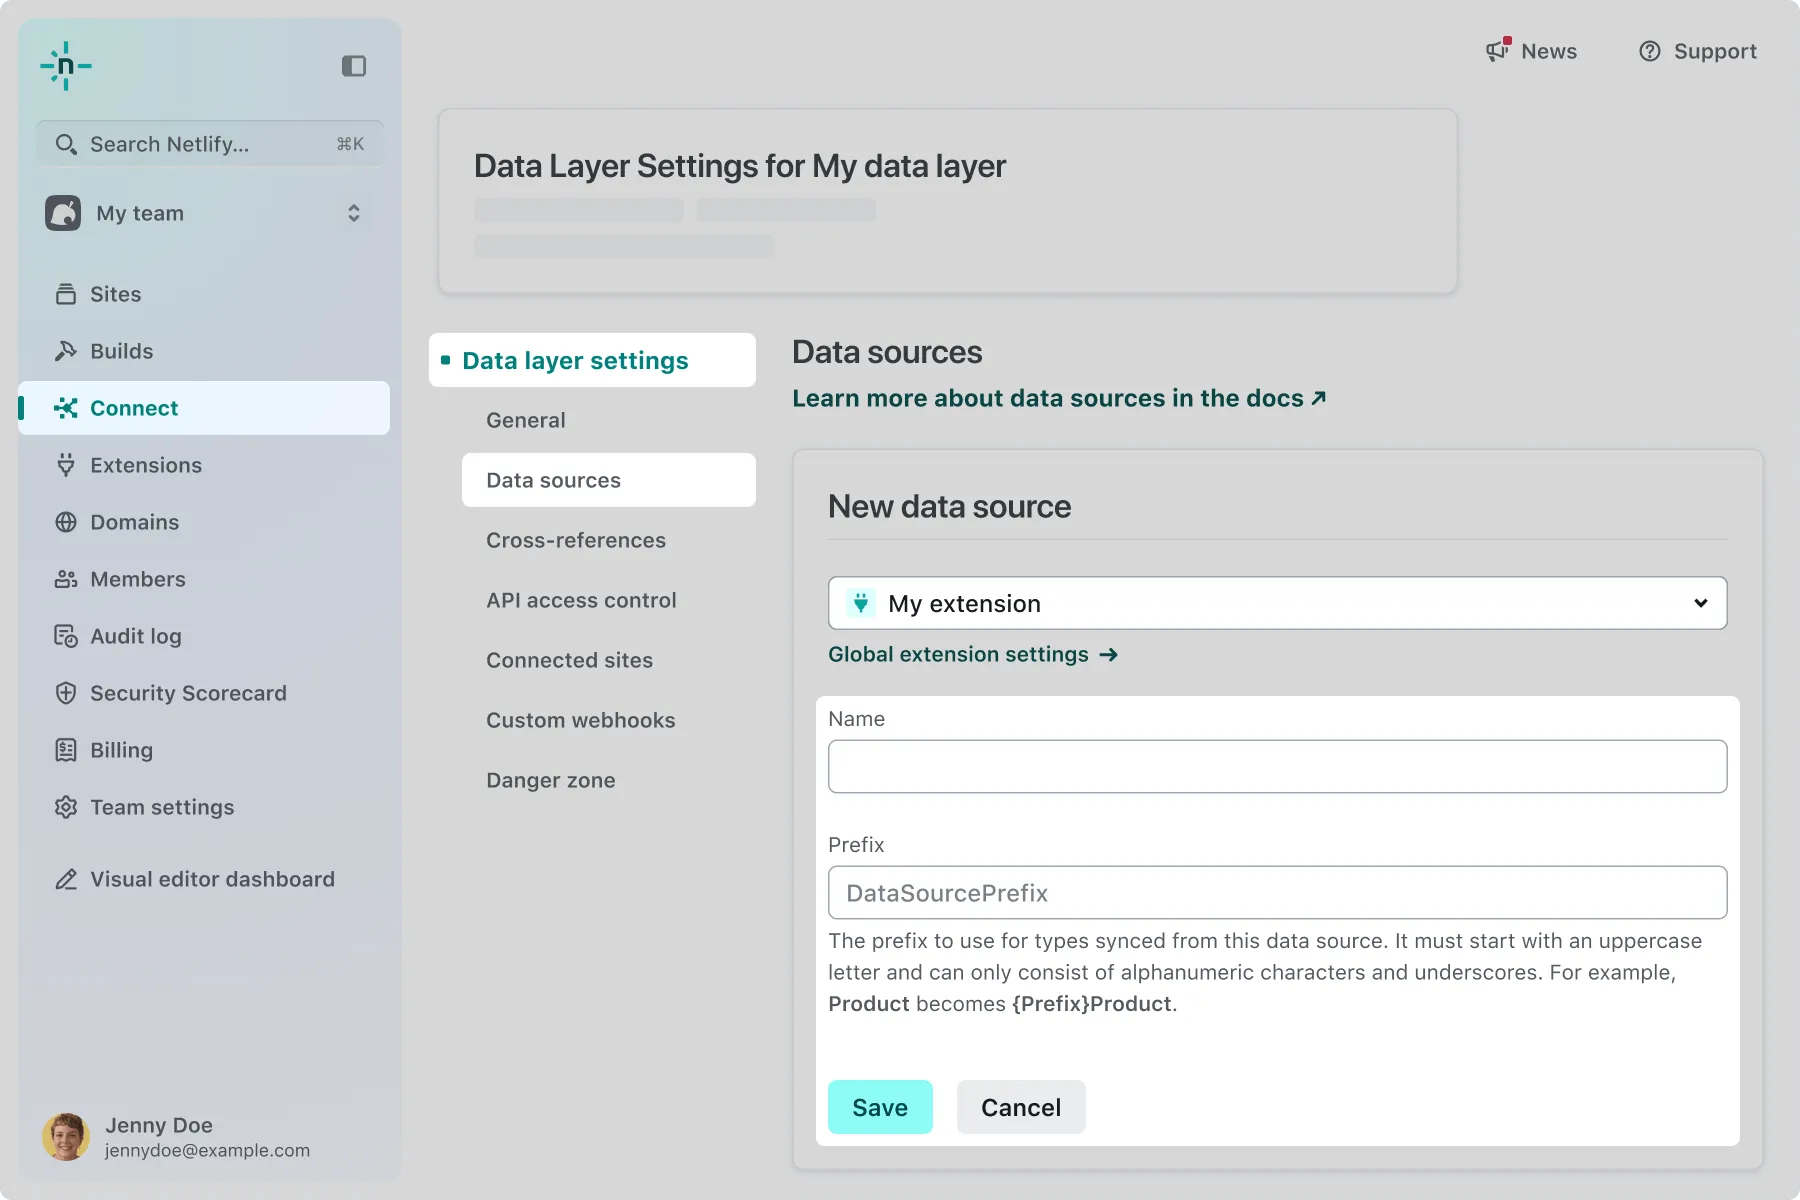Open Team settings page
Viewport: 1800px width, 1200px height.
coord(204,807)
